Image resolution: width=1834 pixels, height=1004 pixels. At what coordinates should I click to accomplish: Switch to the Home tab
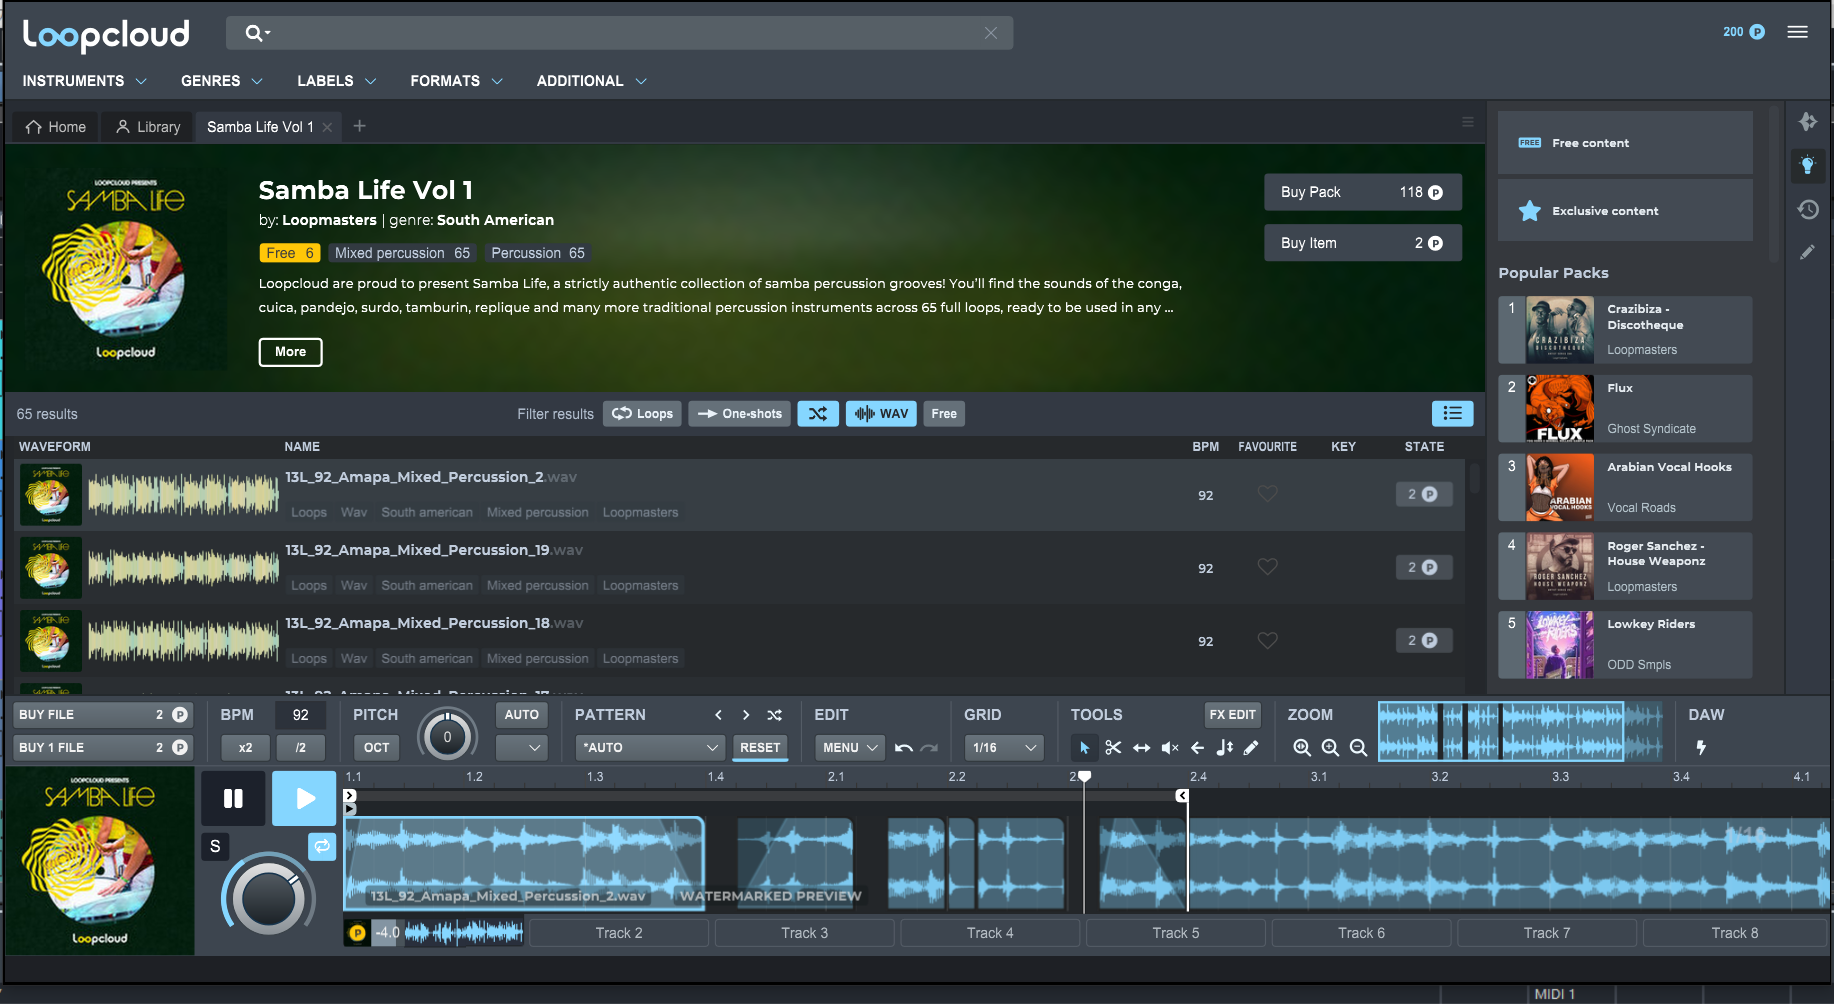pos(56,127)
